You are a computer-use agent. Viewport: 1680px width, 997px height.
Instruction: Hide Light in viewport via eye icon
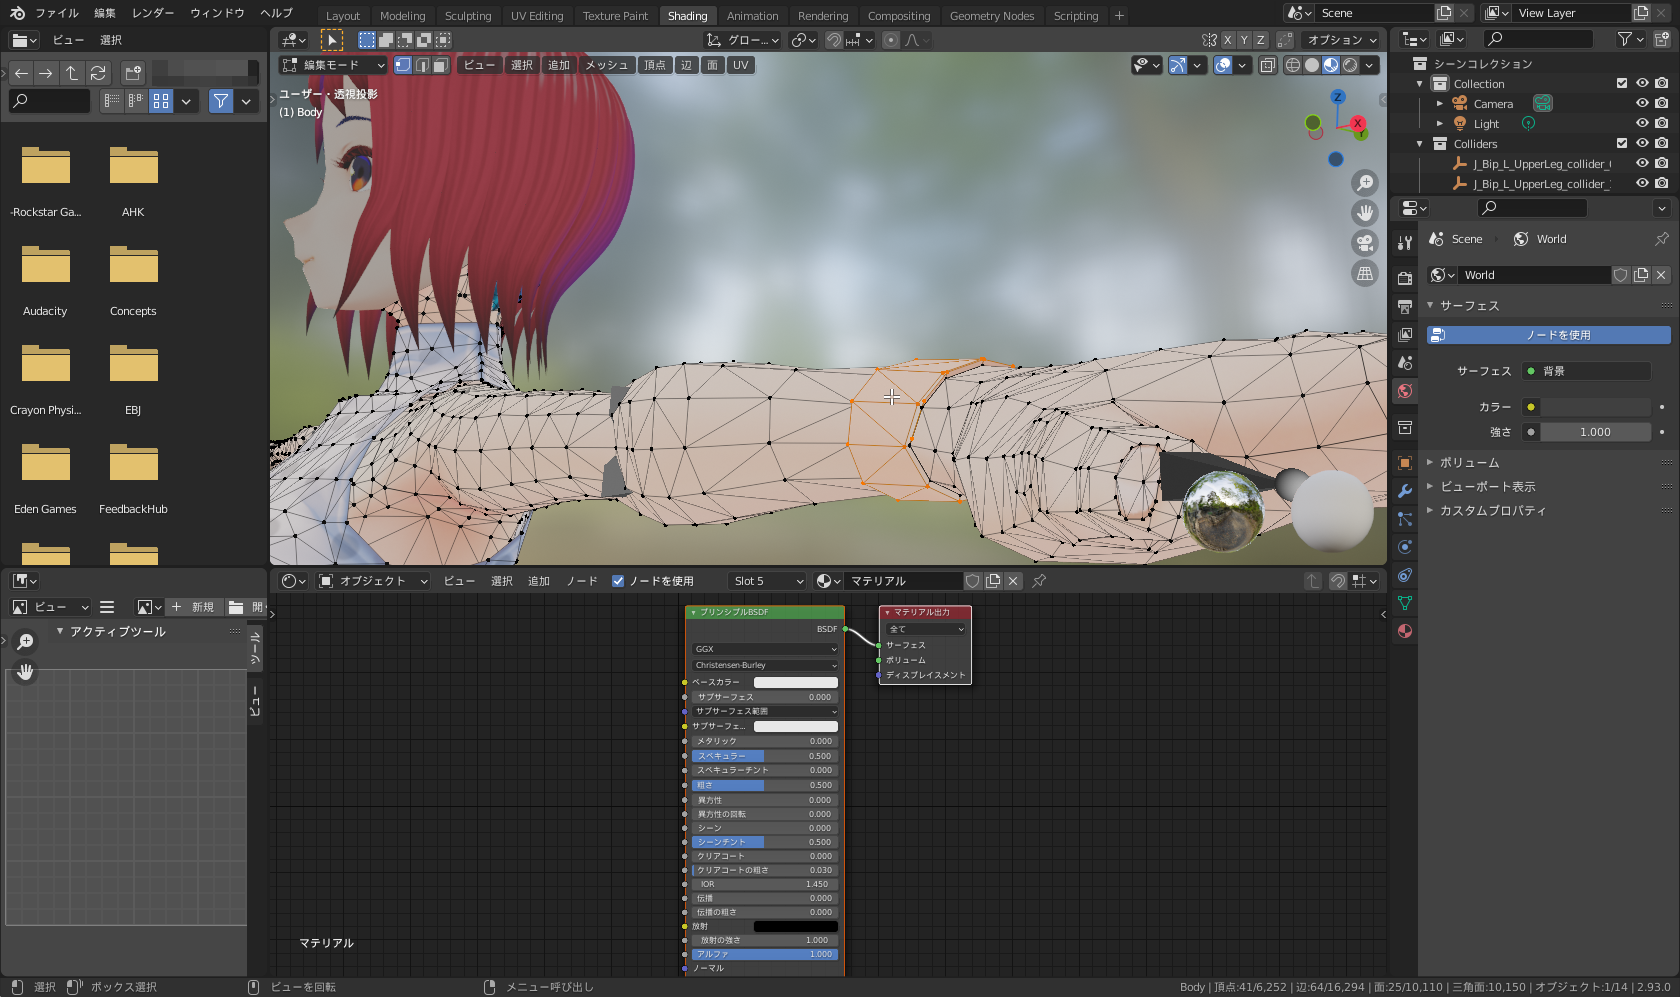[1642, 123]
